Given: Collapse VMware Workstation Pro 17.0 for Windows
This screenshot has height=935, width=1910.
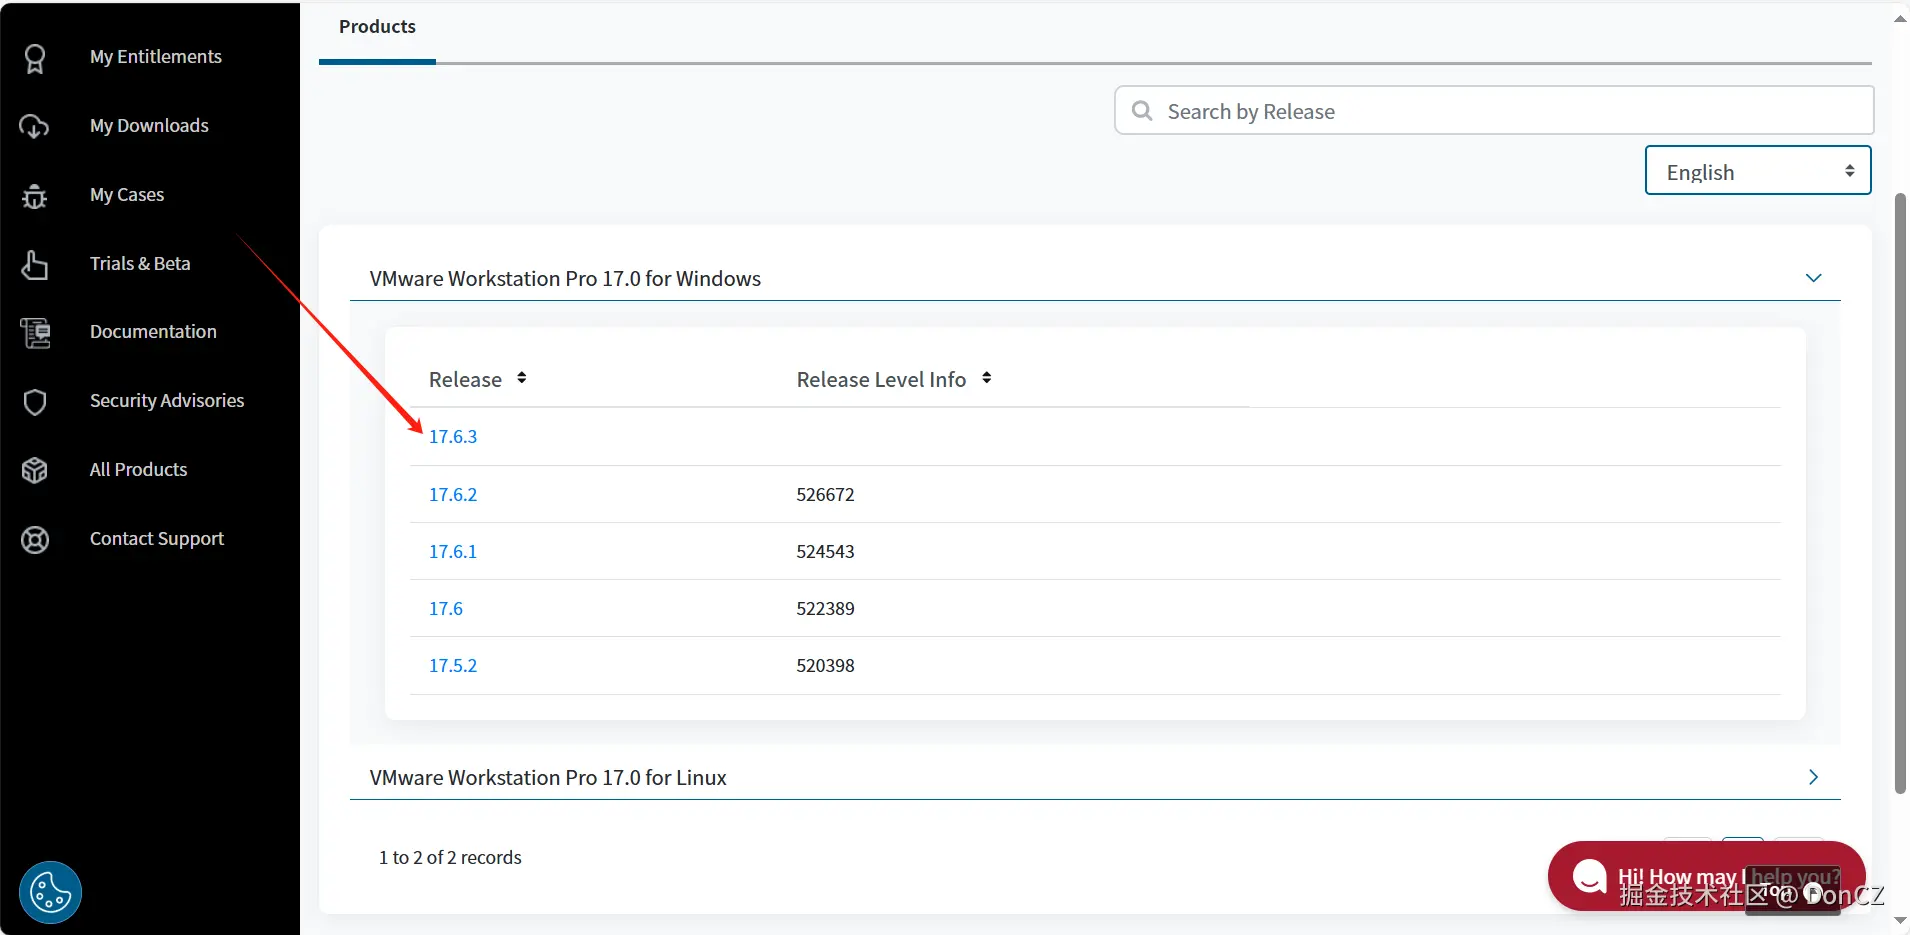Looking at the screenshot, I should tap(1813, 278).
